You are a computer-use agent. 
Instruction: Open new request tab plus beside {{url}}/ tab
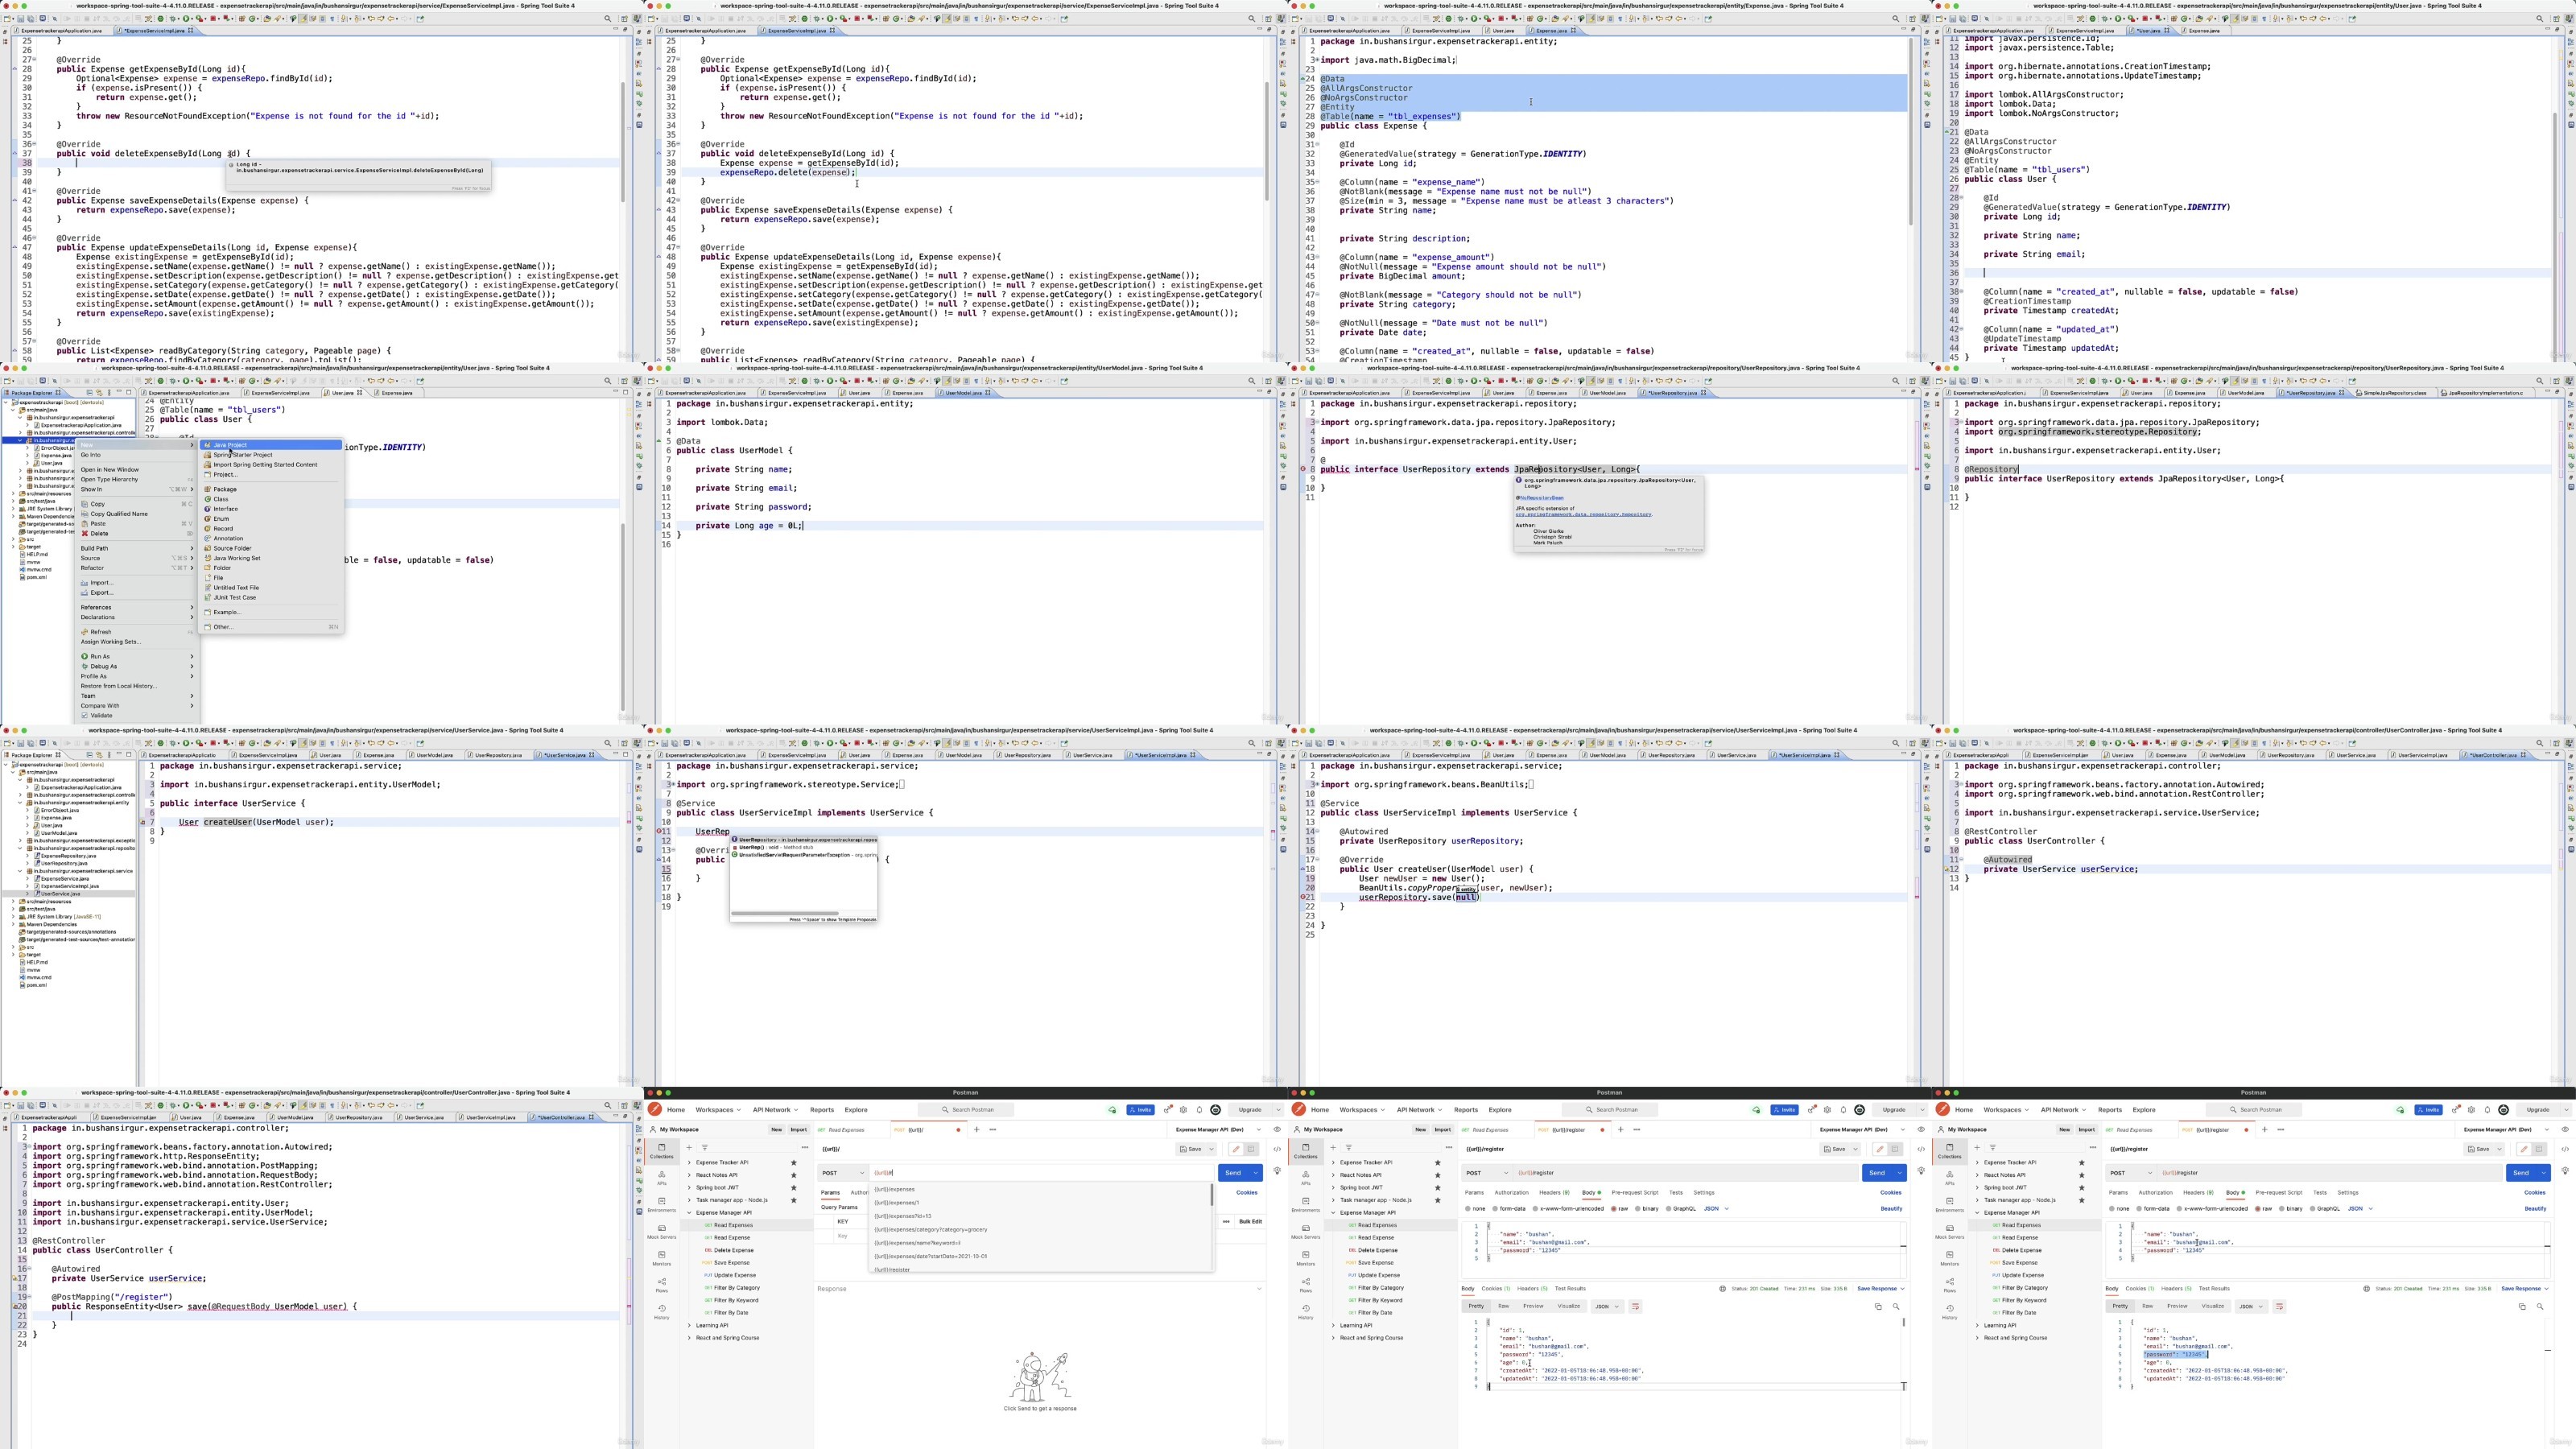[977, 1129]
